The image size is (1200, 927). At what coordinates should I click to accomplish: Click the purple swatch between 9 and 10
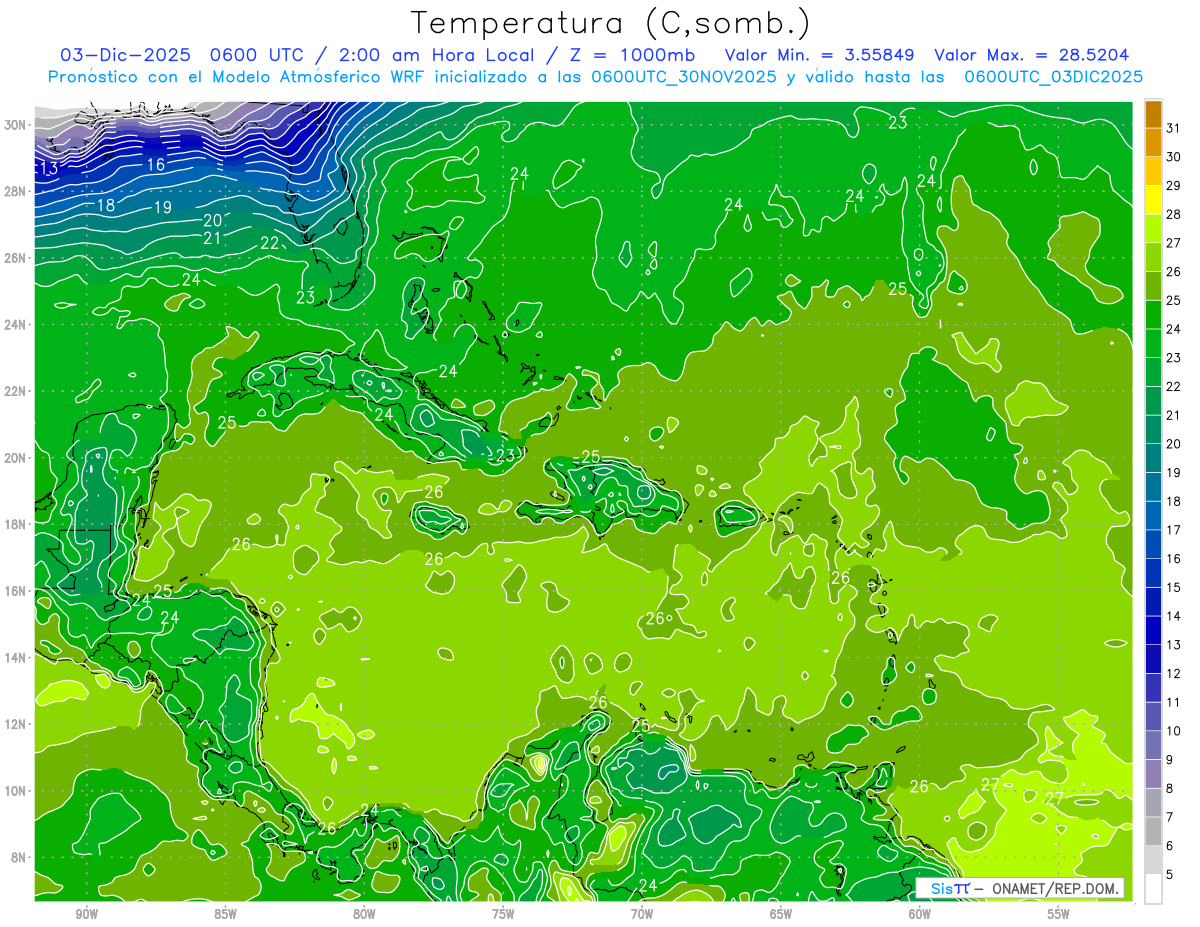(1153, 745)
